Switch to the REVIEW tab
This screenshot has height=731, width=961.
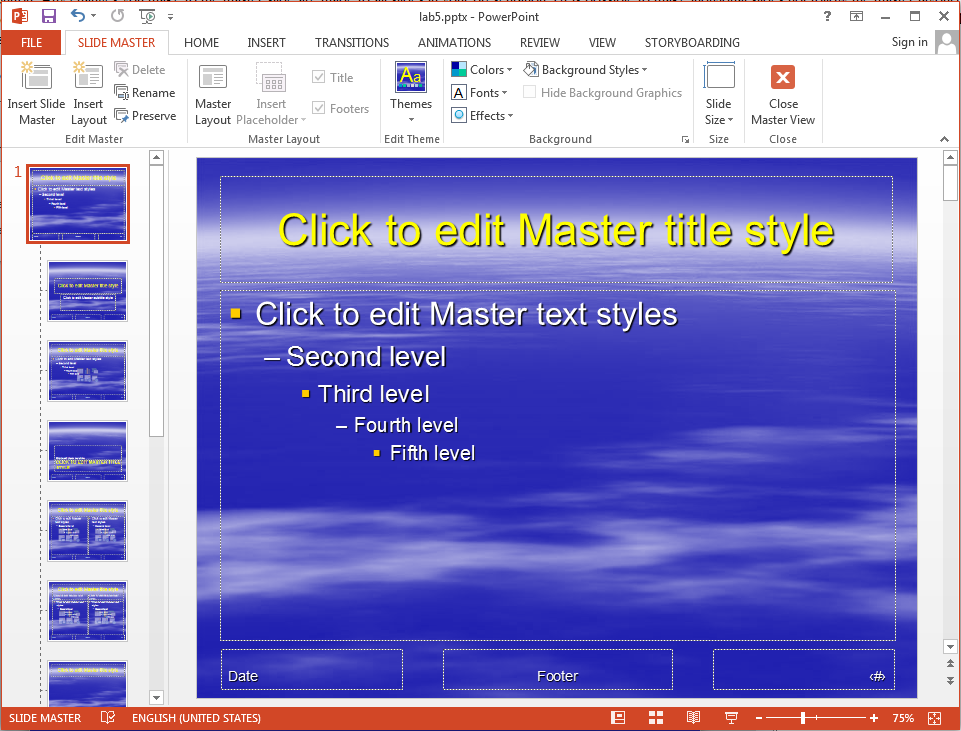click(x=539, y=42)
